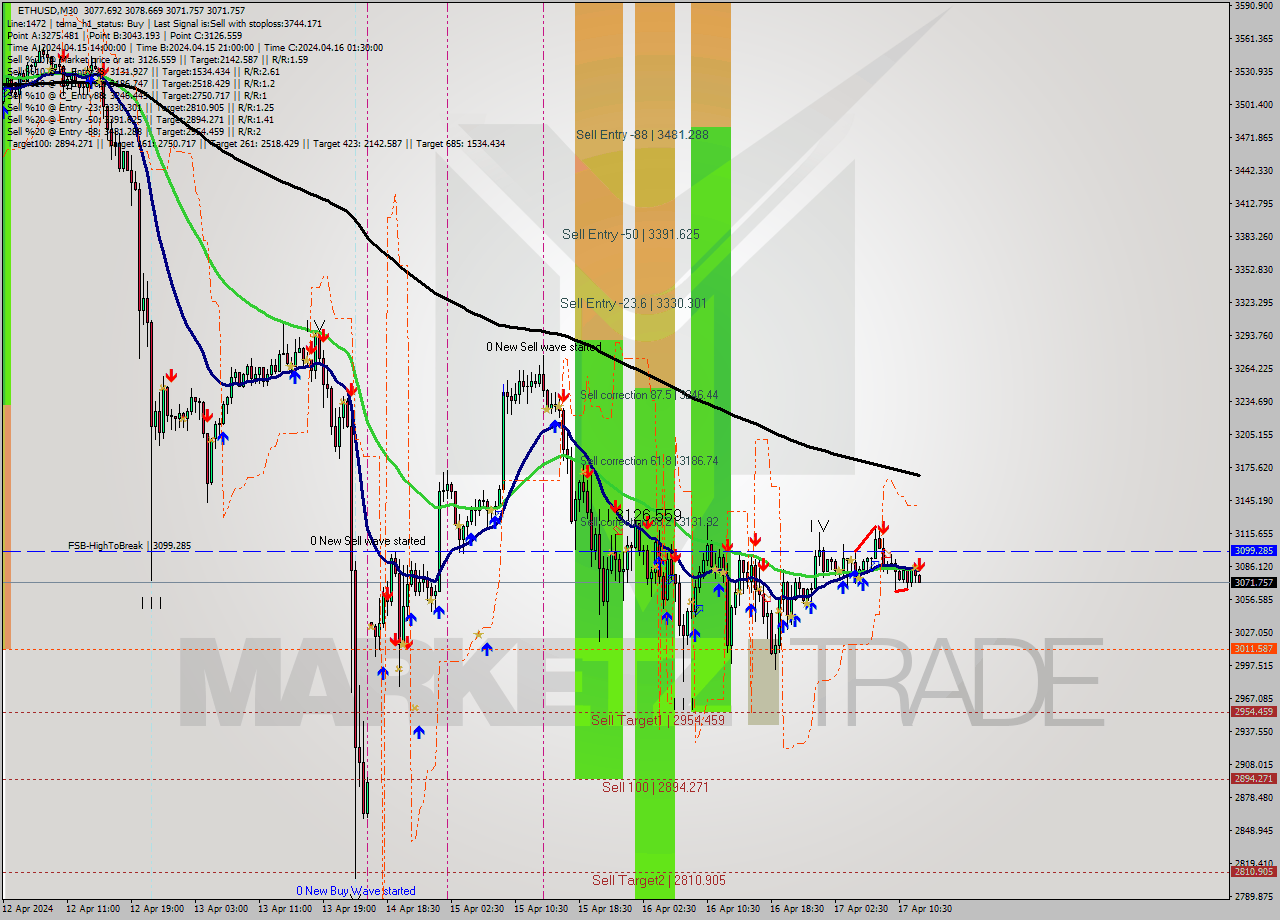Click the '14 Apr 18:30' time axis label

412,909
